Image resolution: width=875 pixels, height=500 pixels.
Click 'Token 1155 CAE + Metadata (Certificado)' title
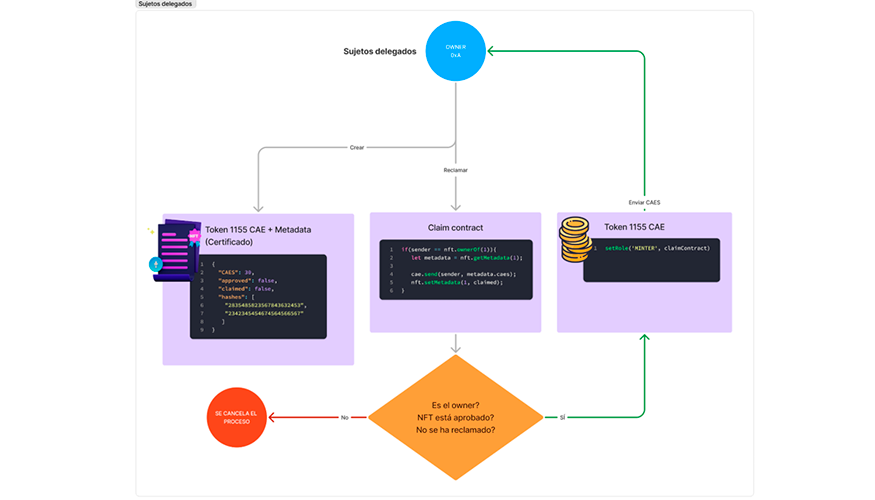coord(258,235)
